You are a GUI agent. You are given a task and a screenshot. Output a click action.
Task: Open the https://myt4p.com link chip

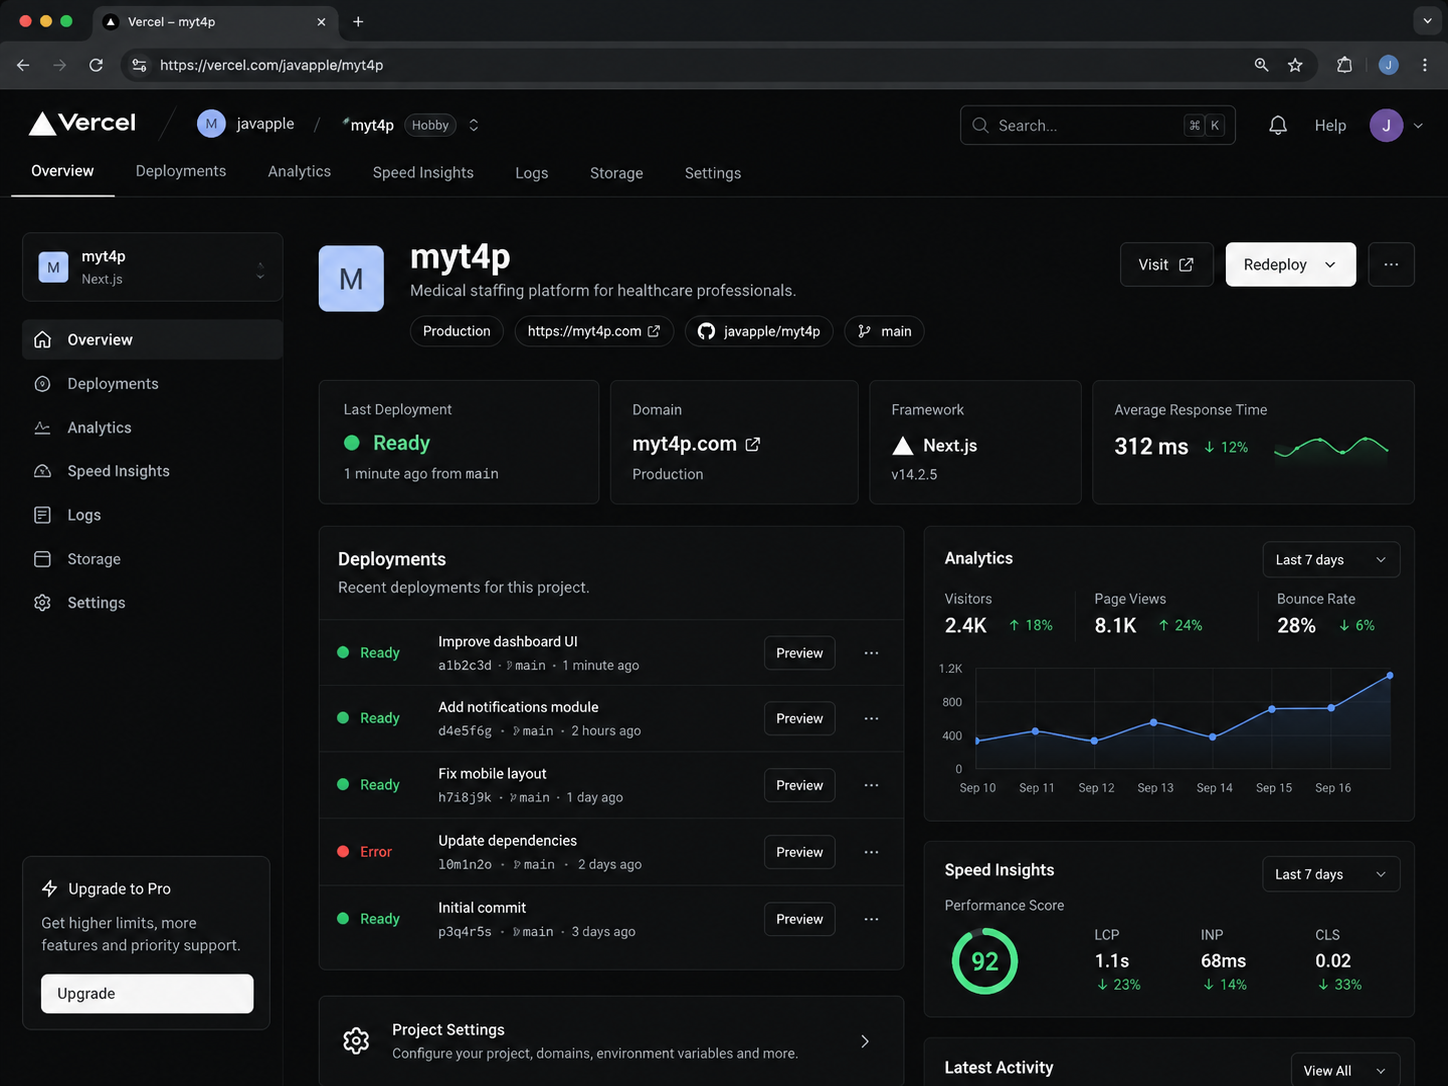pyautogui.click(x=594, y=331)
